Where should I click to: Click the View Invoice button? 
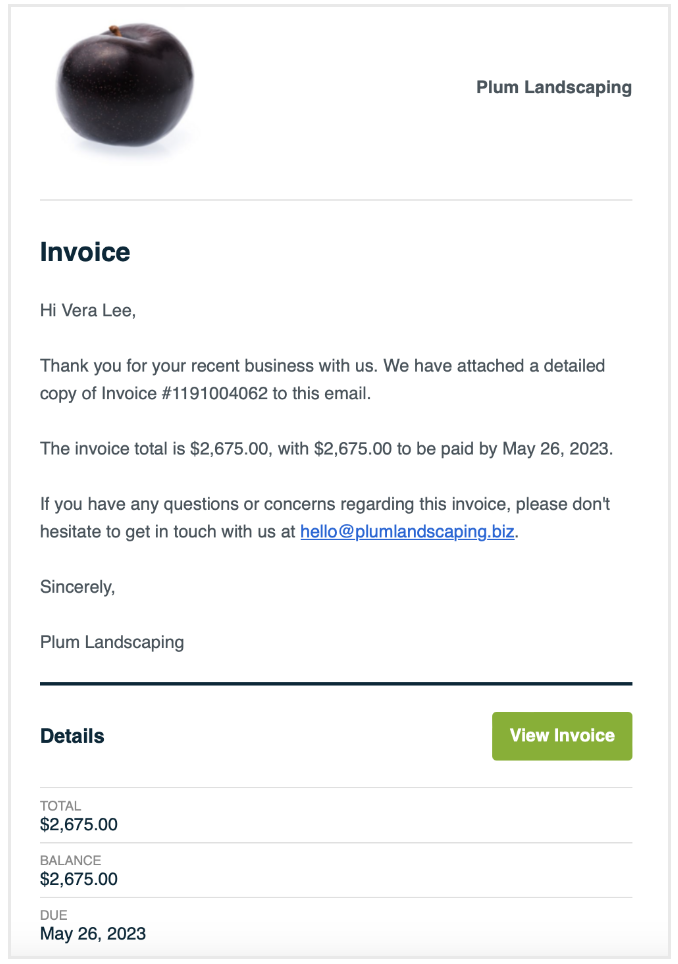tap(562, 736)
